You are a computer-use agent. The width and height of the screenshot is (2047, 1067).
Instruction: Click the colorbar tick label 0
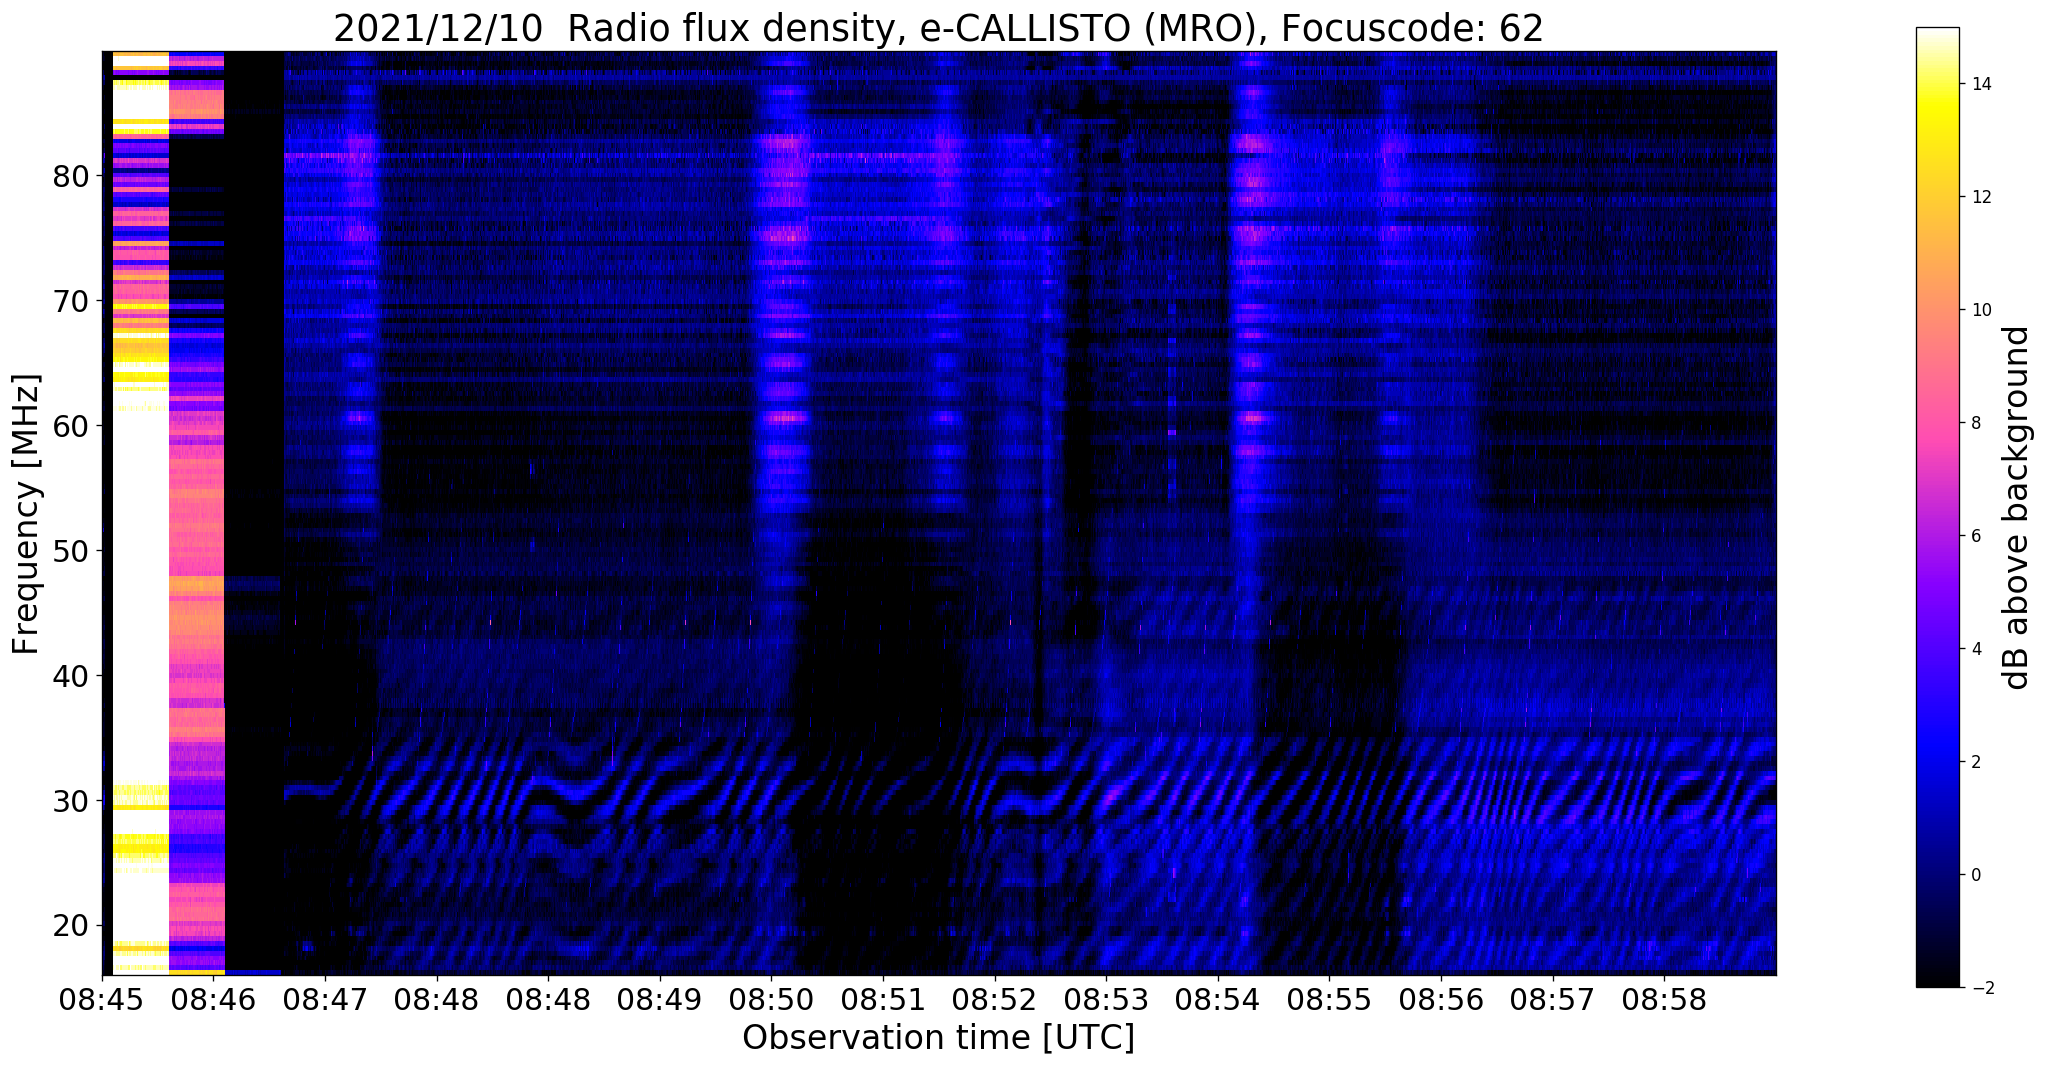[x=1974, y=875]
